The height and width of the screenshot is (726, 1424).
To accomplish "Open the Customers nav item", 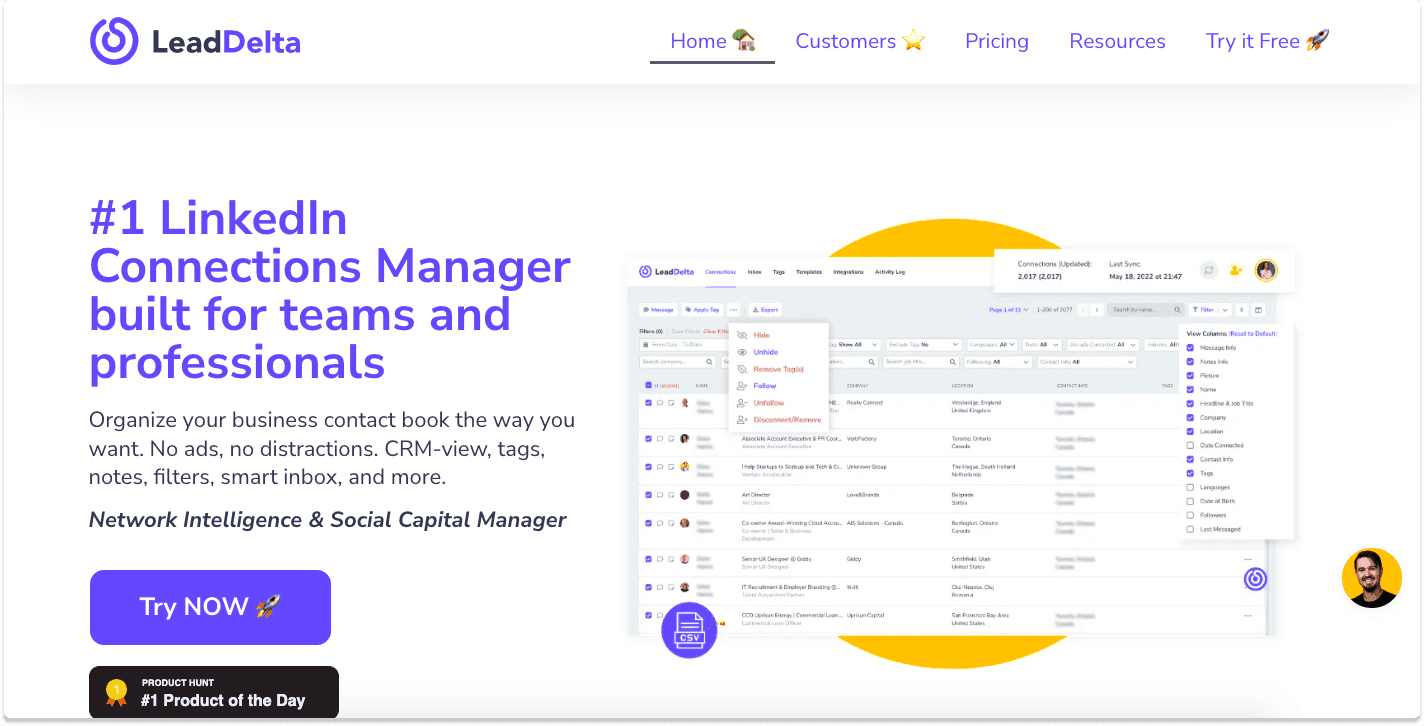I will point(860,41).
